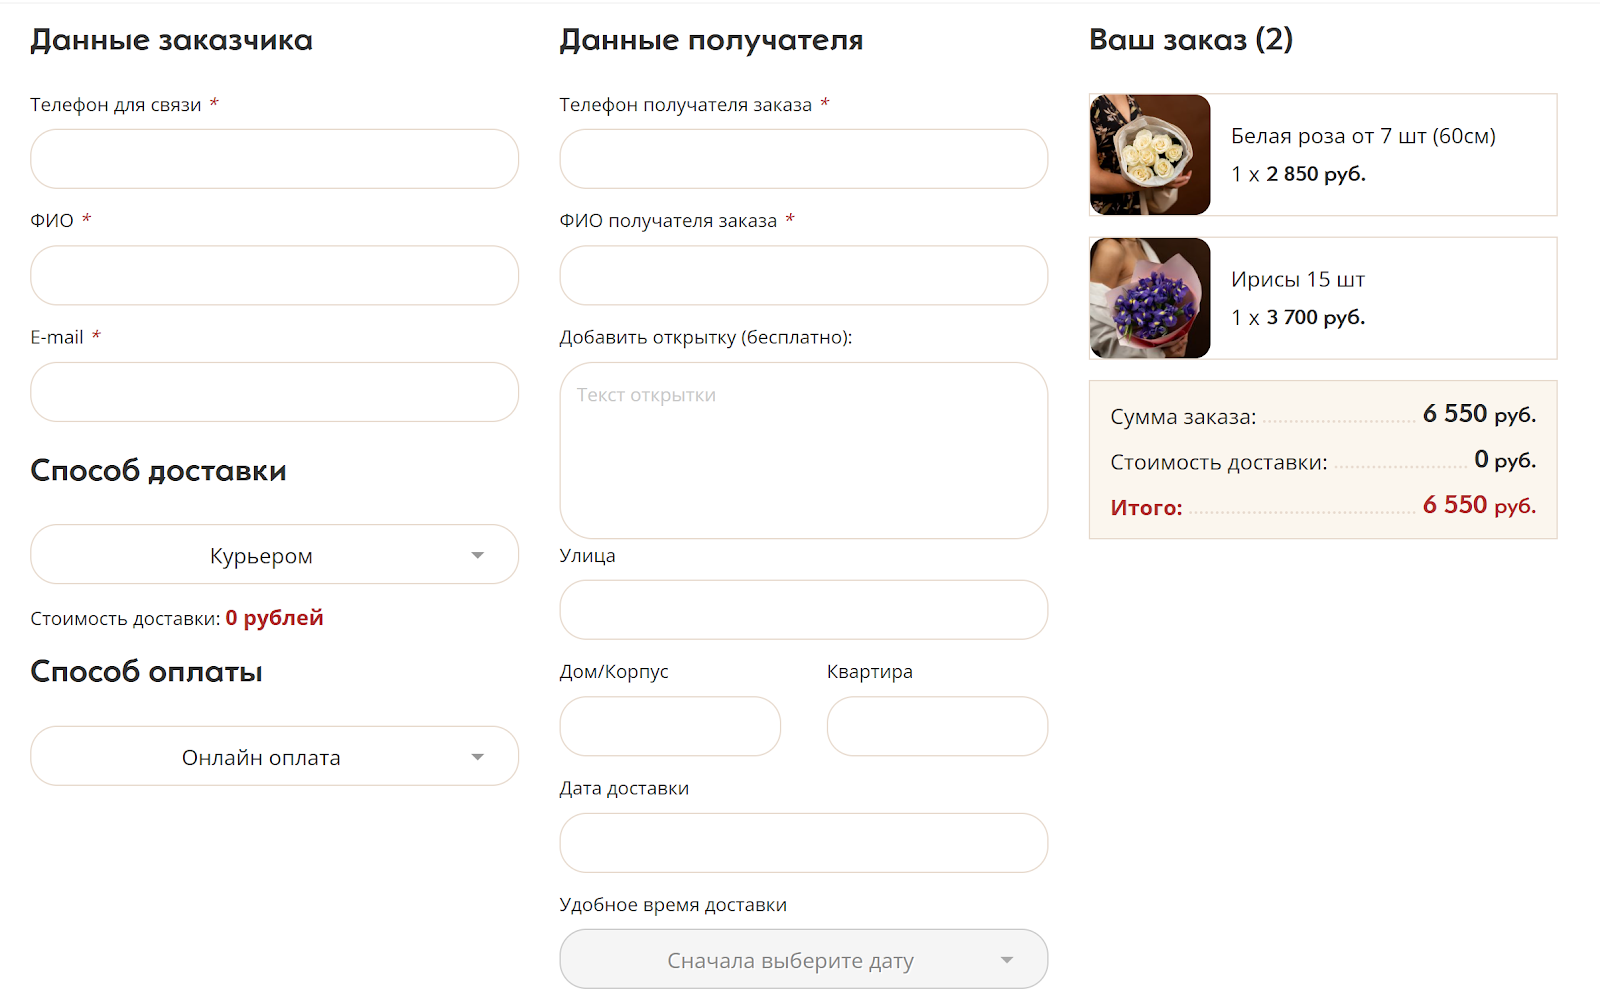Expand the Онлайн оплата payment dropdown
Screen dimensions: 1600x1001
[x=262, y=757]
